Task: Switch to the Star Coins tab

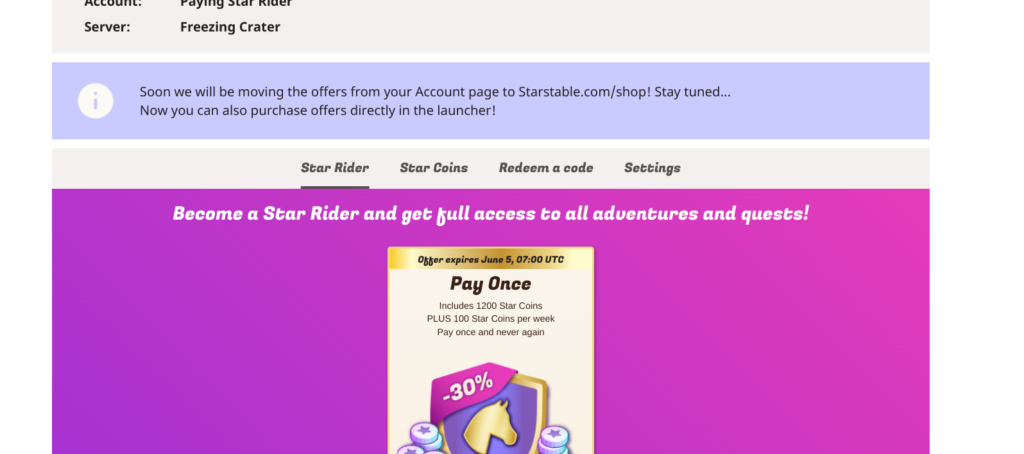Action: click(x=434, y=168)
